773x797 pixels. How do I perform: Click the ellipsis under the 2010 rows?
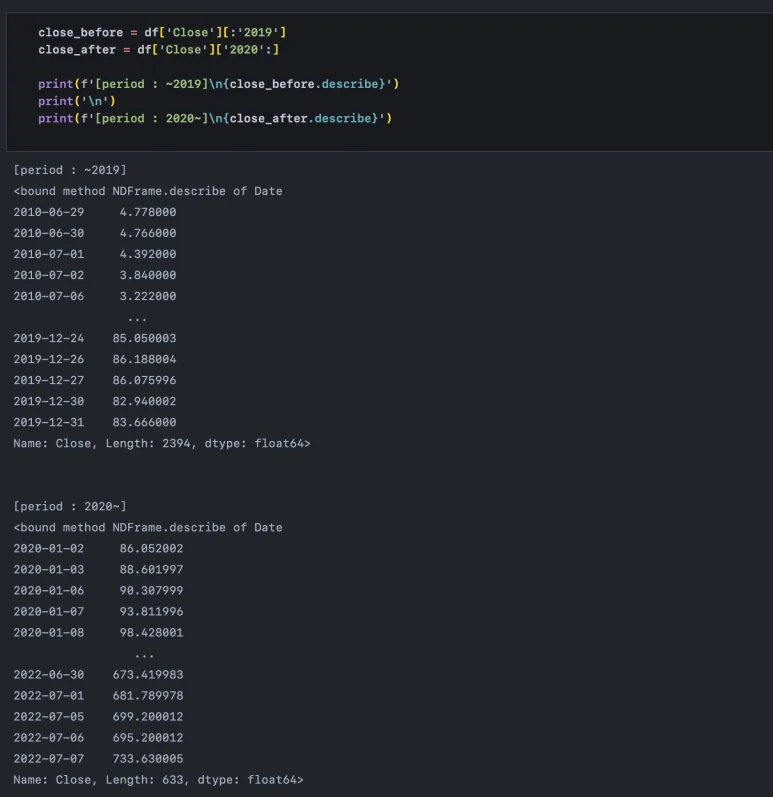(x=137, y=317)
